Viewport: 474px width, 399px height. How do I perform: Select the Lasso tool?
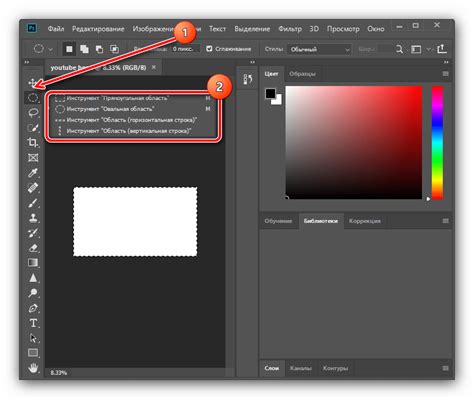click(x=33, y=113)
